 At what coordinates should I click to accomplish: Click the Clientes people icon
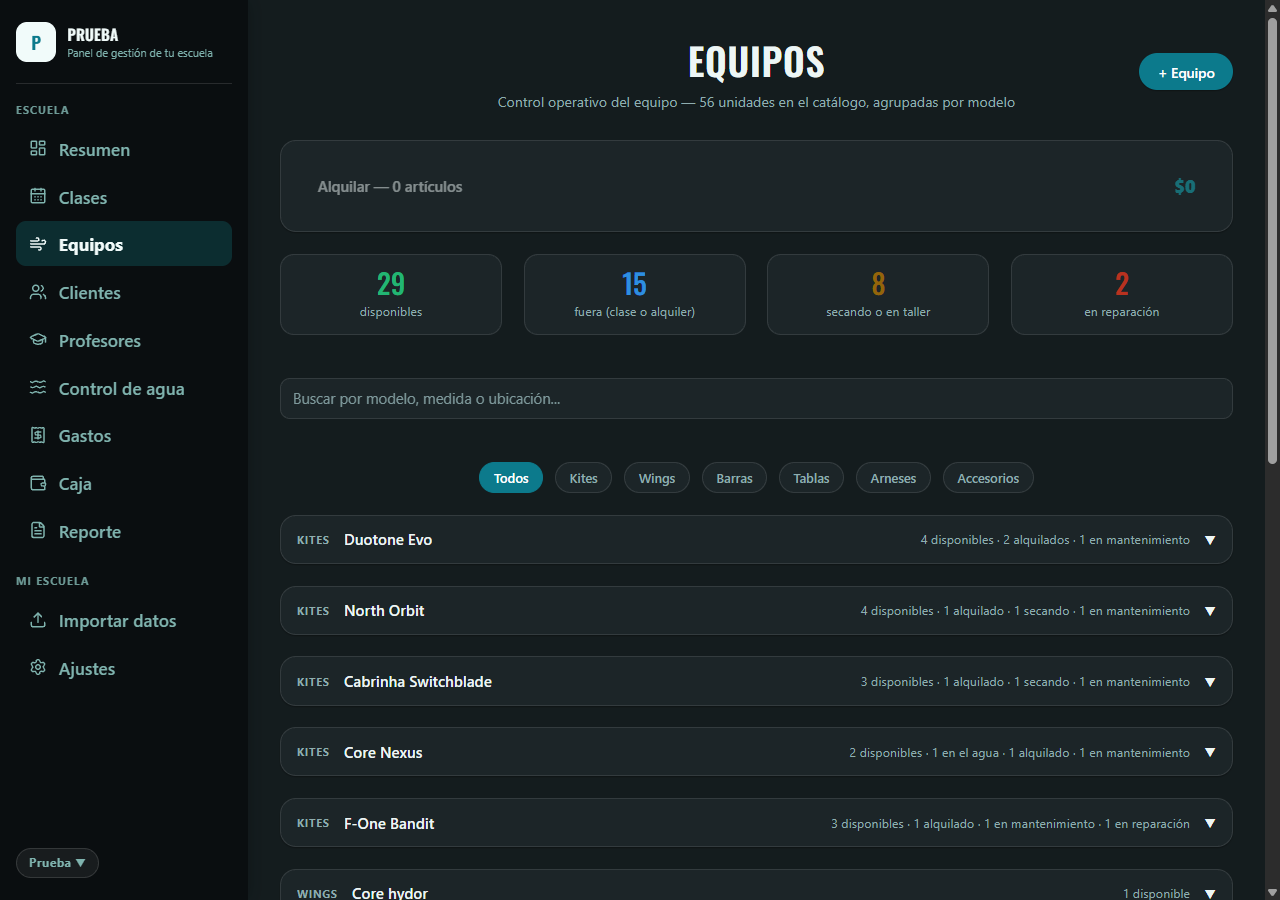pyautogui.click(x=38, y=293)
